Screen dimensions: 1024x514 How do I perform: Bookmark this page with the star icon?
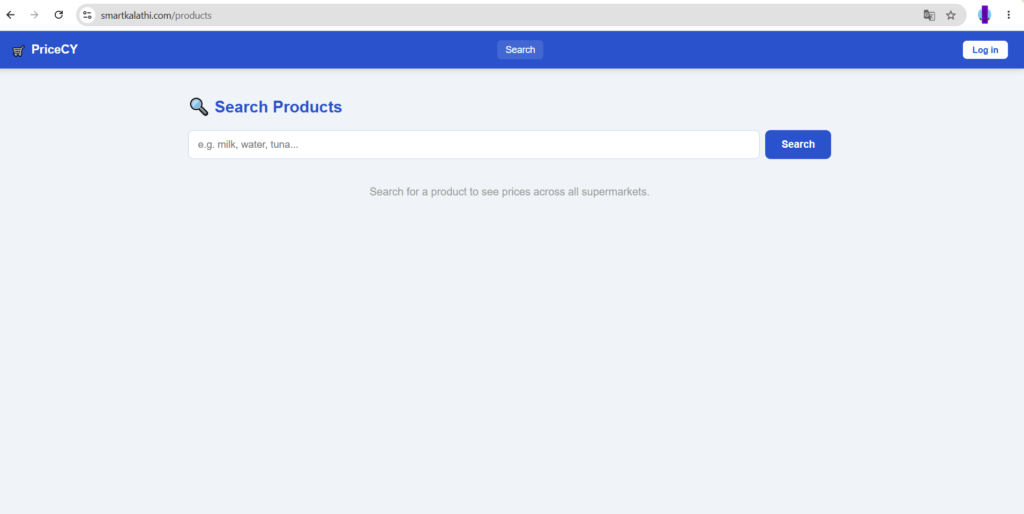[x=951, y=15]
